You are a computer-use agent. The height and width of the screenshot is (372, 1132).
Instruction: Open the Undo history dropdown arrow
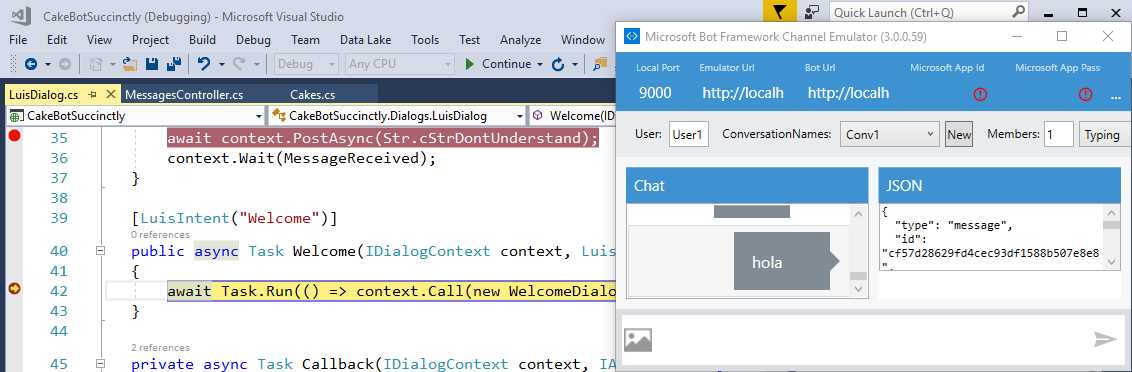click(x=222, y=64)
